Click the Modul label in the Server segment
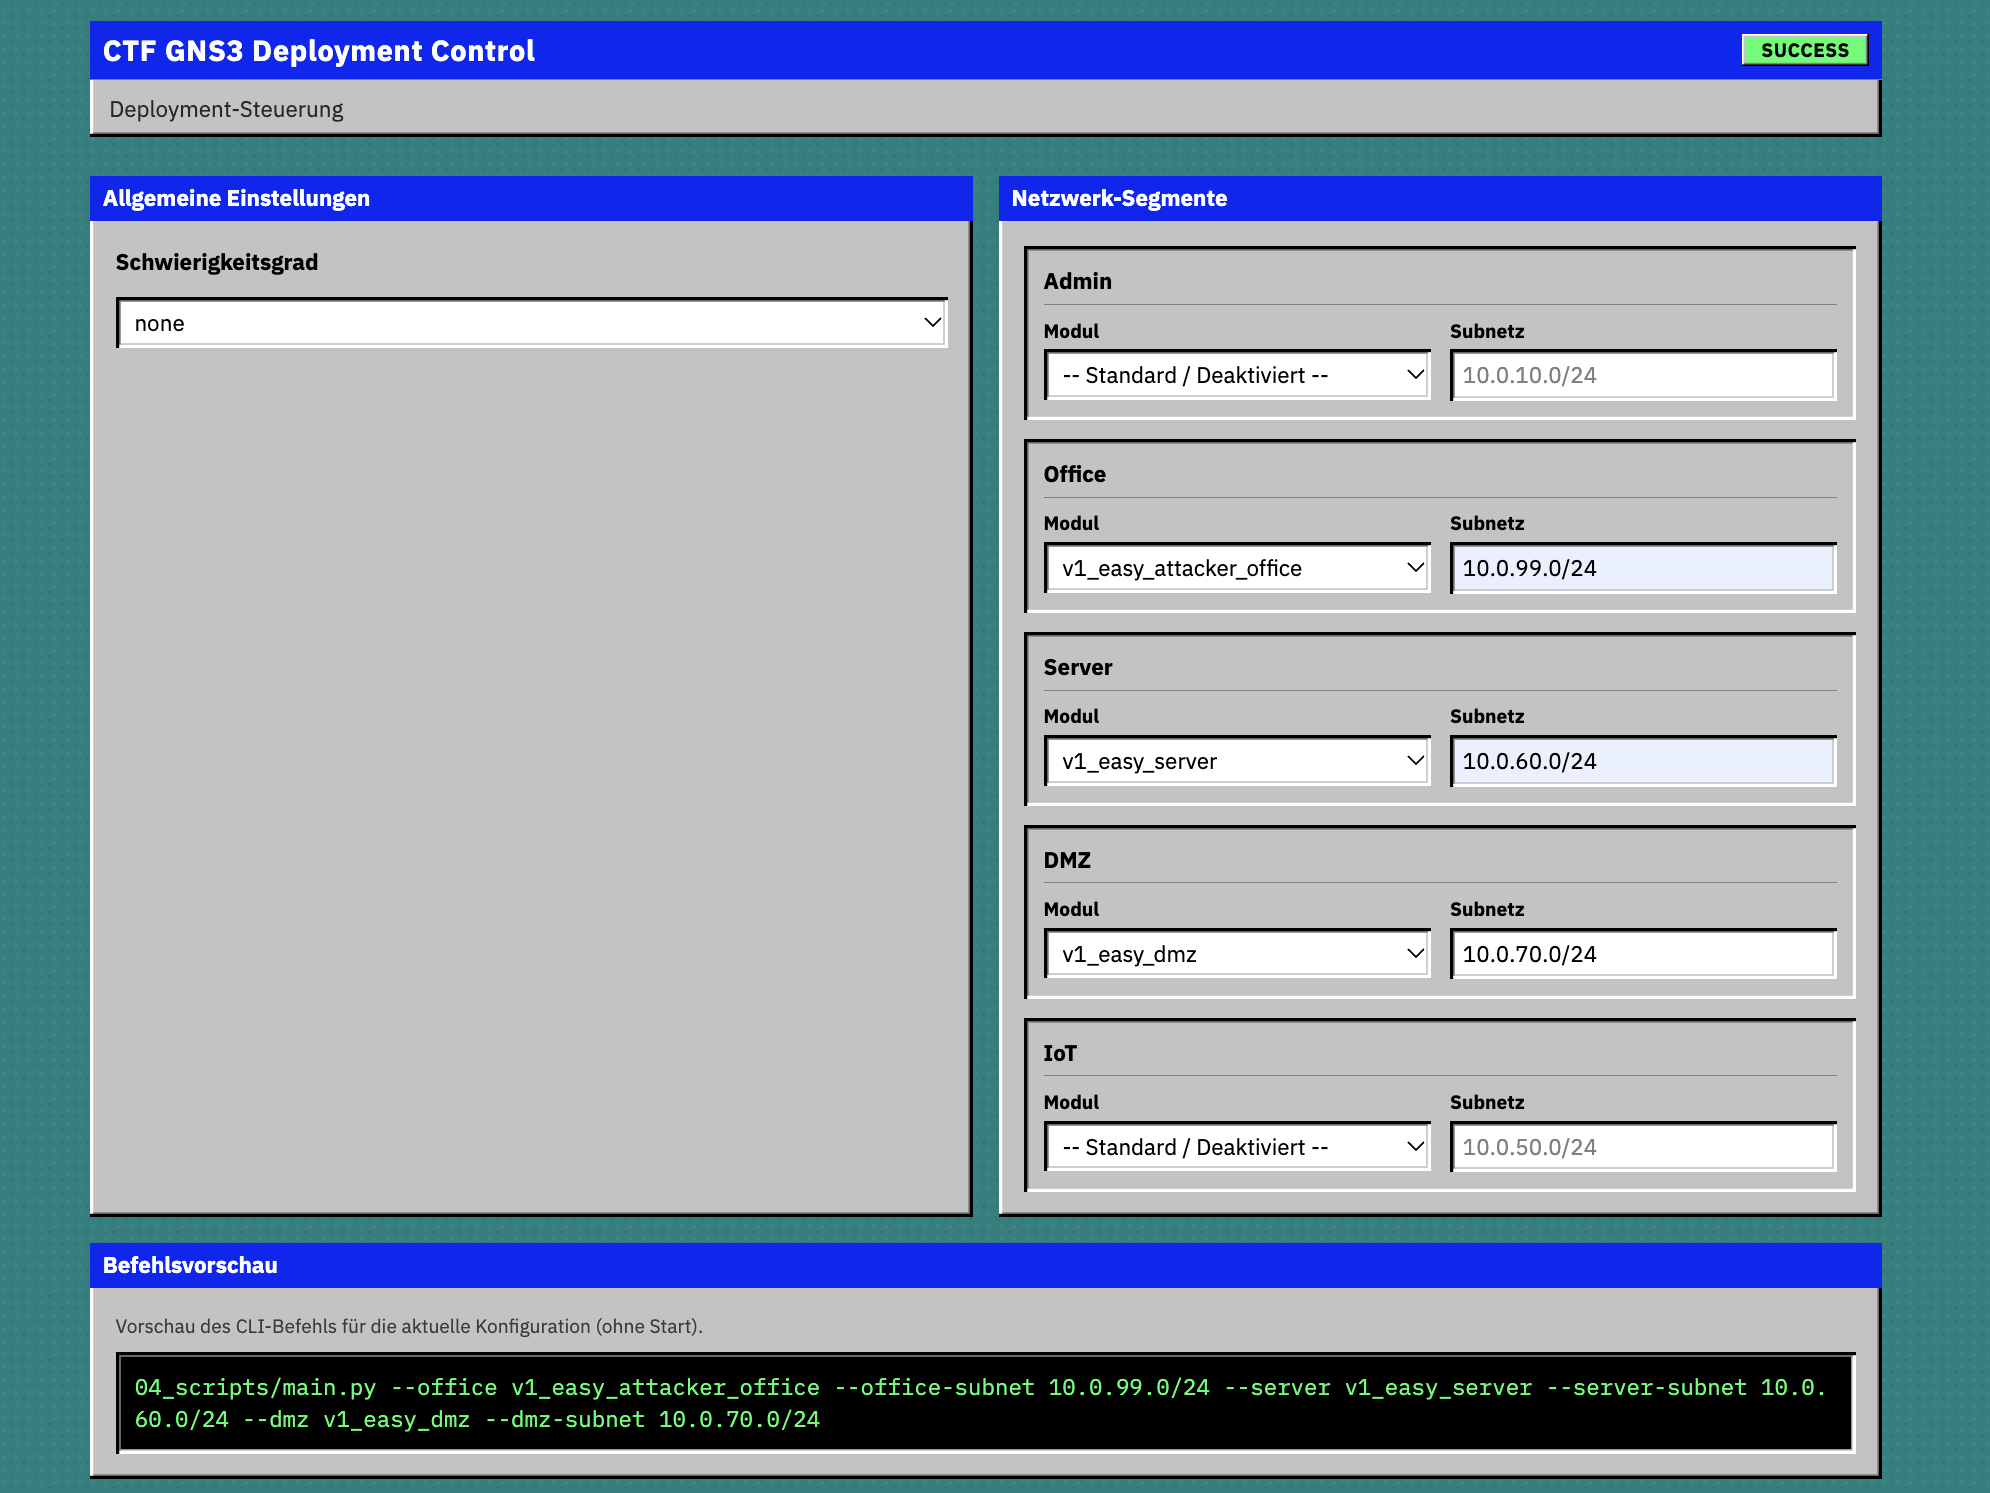Screen dimensions: 1990x1493 (x=1071, y=716)
